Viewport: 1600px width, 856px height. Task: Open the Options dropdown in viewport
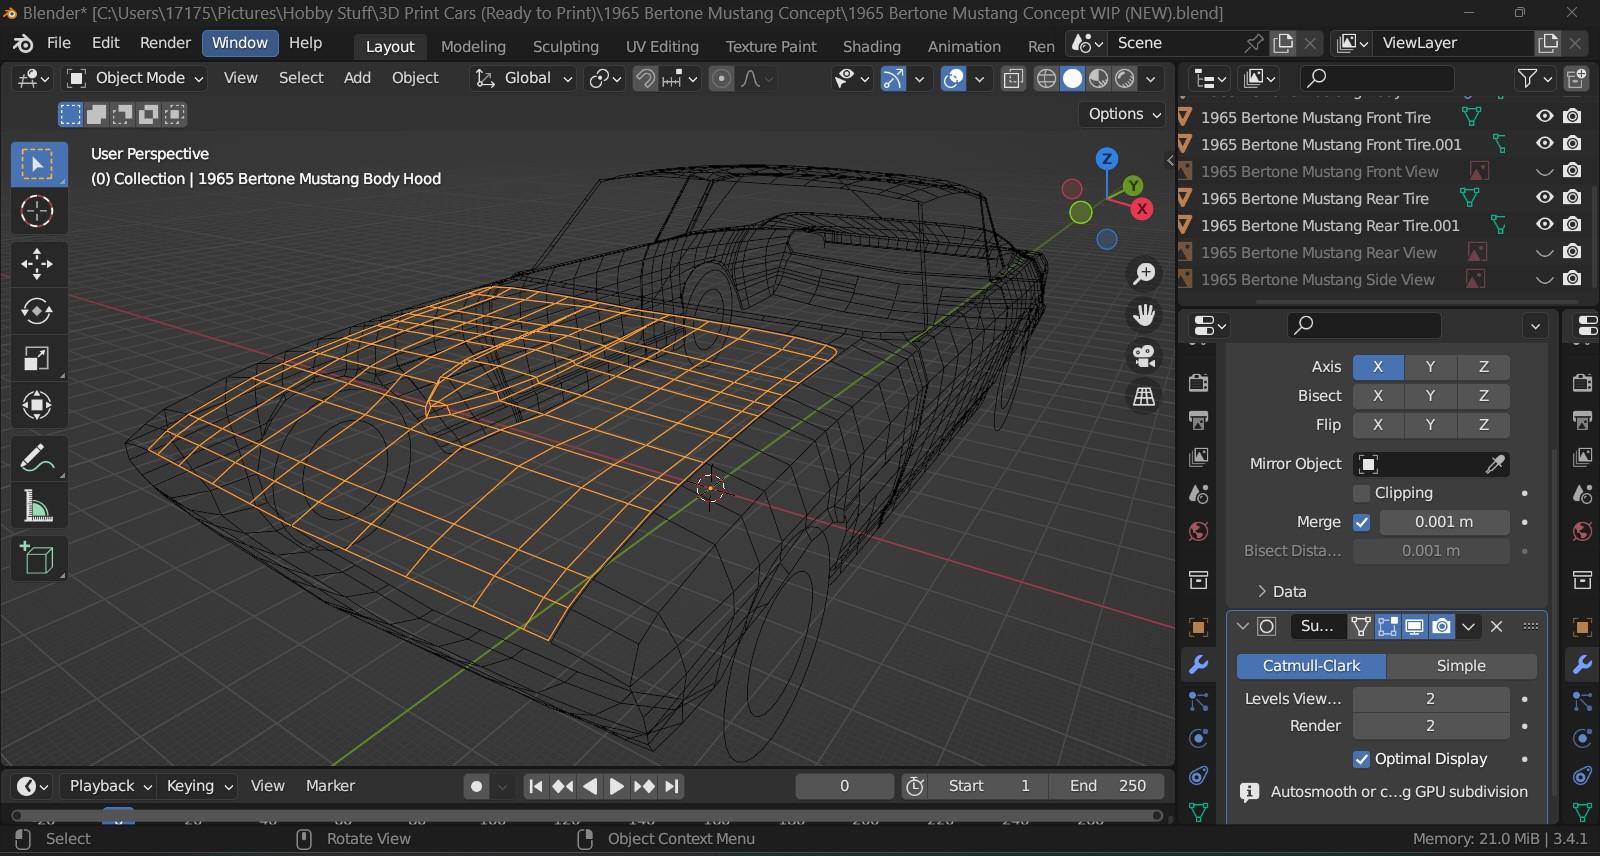[1124, 114]
